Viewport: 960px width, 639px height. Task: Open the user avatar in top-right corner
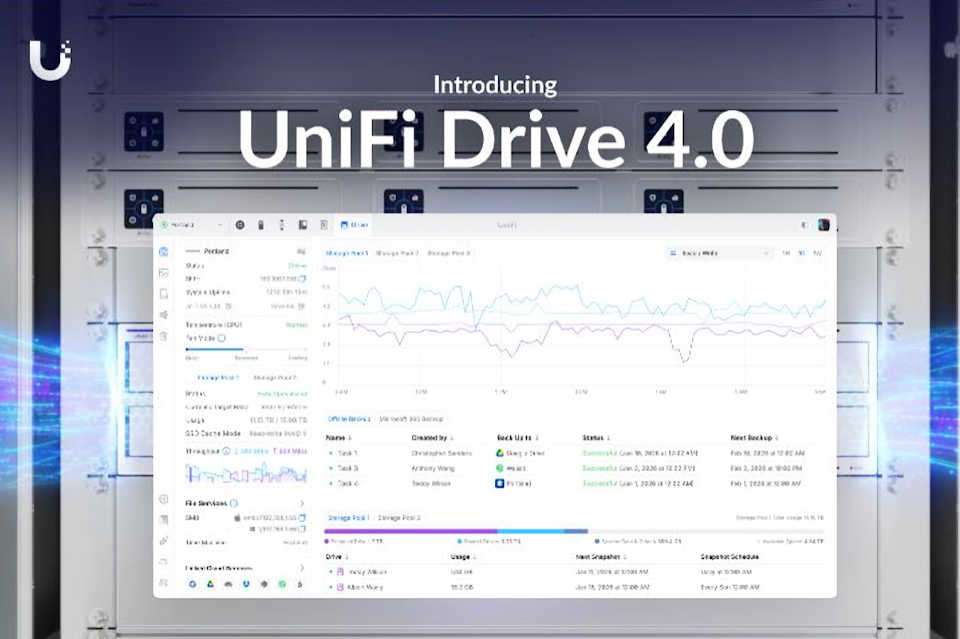(823, 225)
